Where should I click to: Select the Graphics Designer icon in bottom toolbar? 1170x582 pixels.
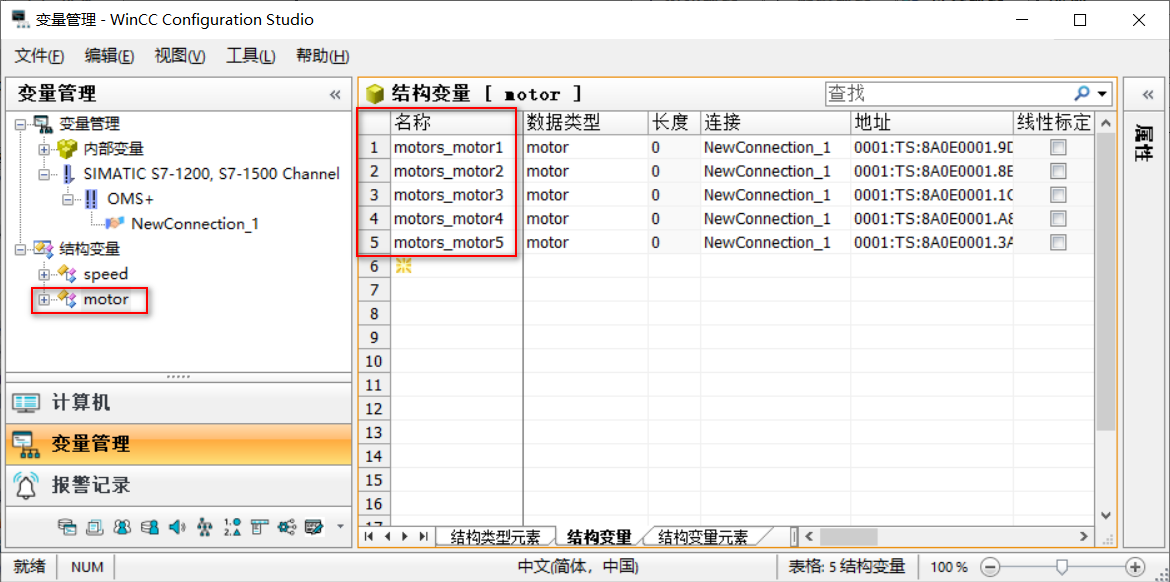[x=95, y=527]
